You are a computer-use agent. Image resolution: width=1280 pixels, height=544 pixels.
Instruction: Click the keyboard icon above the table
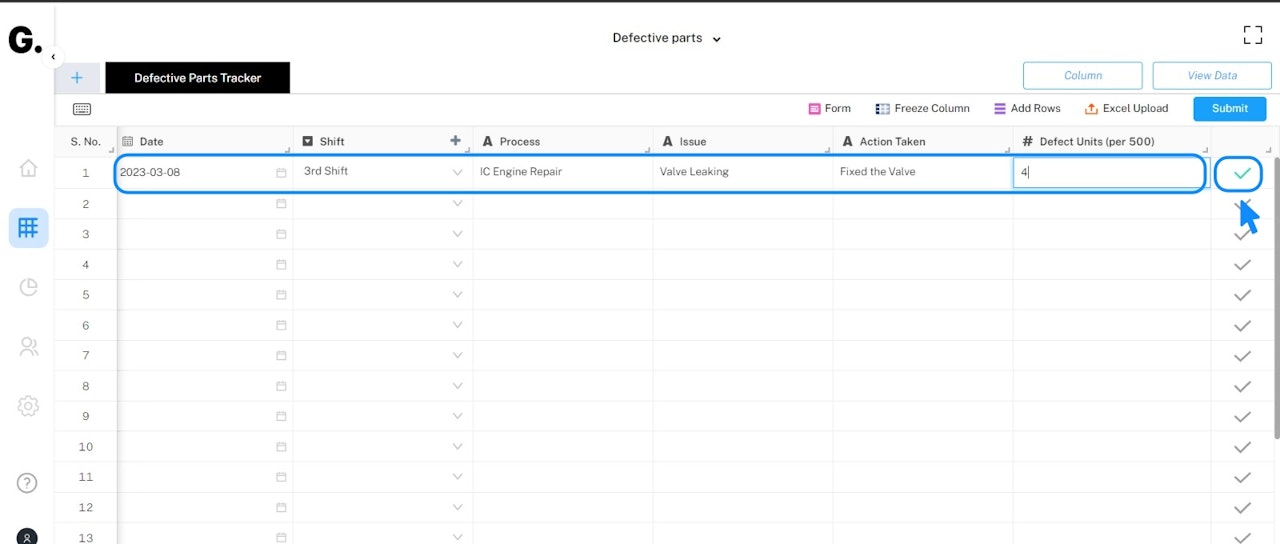[x=82, y=109]
